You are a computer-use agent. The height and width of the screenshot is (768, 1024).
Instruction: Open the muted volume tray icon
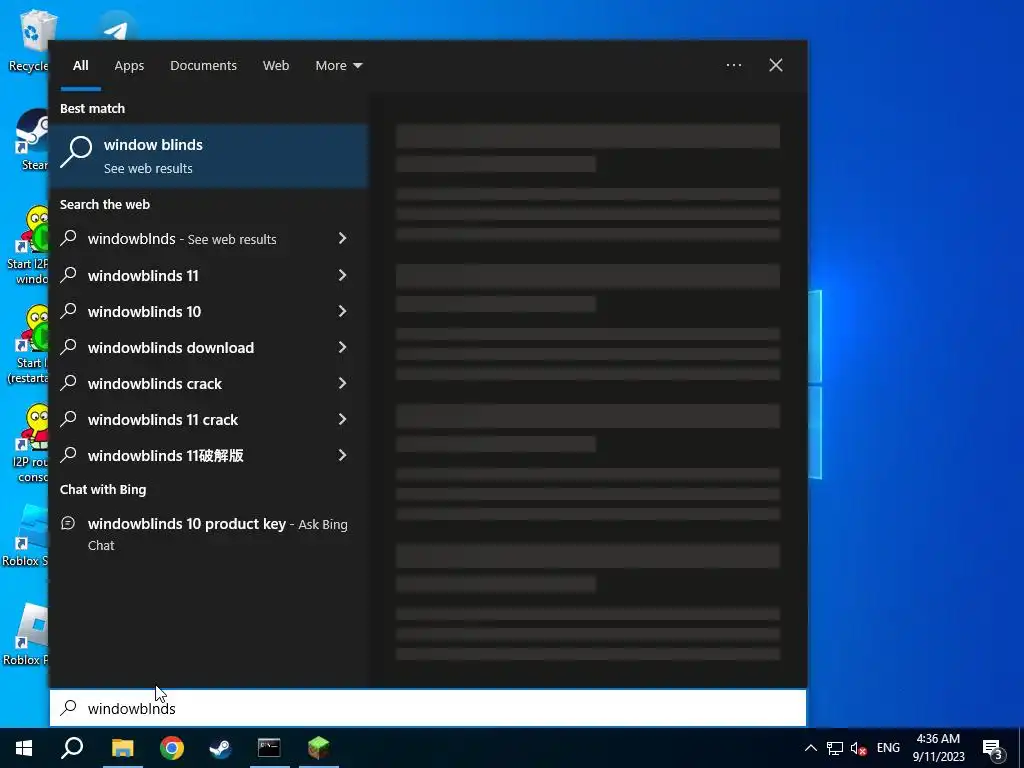click(859, 748)
